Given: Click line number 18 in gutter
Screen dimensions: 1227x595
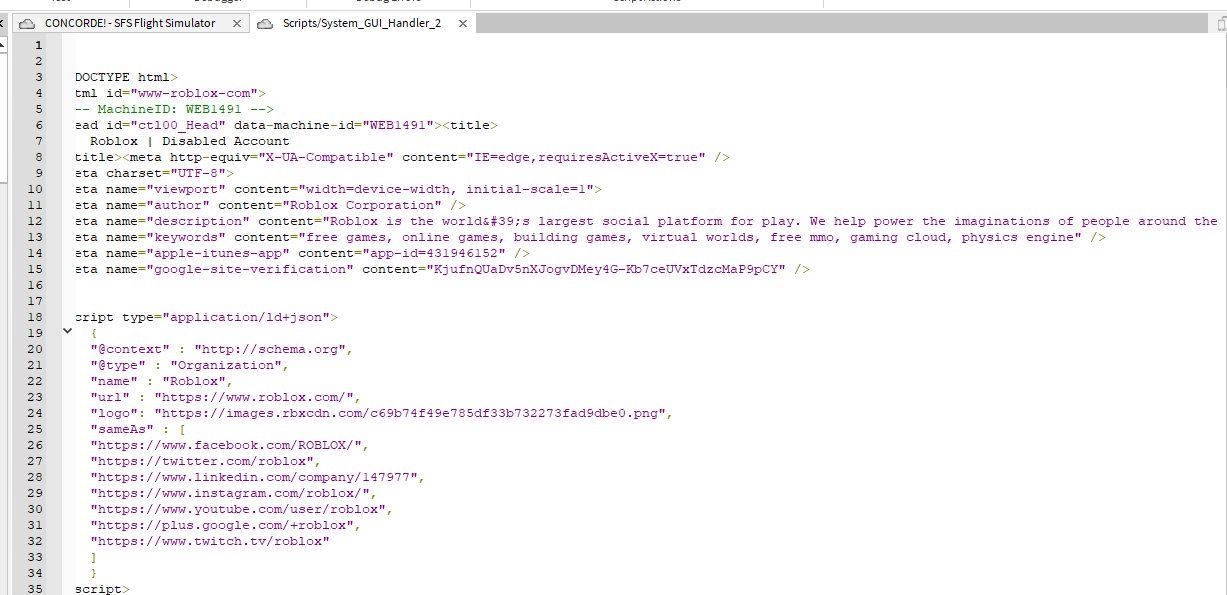Looking at the screenshot, I should (x=35, y=317).
